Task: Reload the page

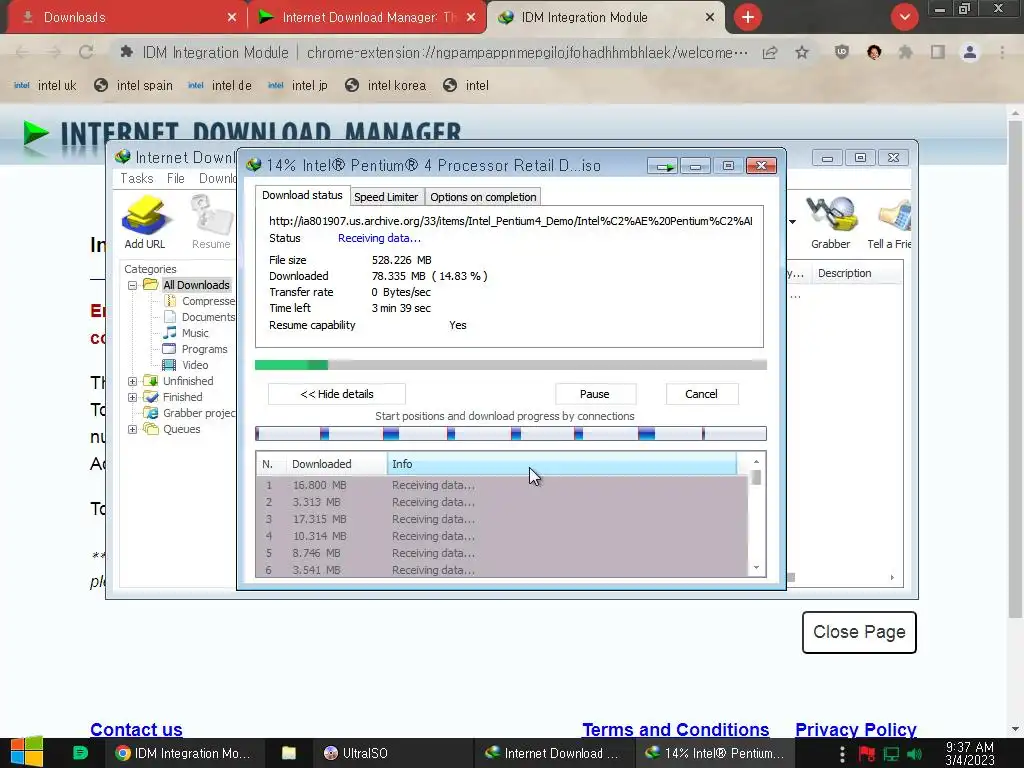Action: pyautogui.click(x=86, y=52)
